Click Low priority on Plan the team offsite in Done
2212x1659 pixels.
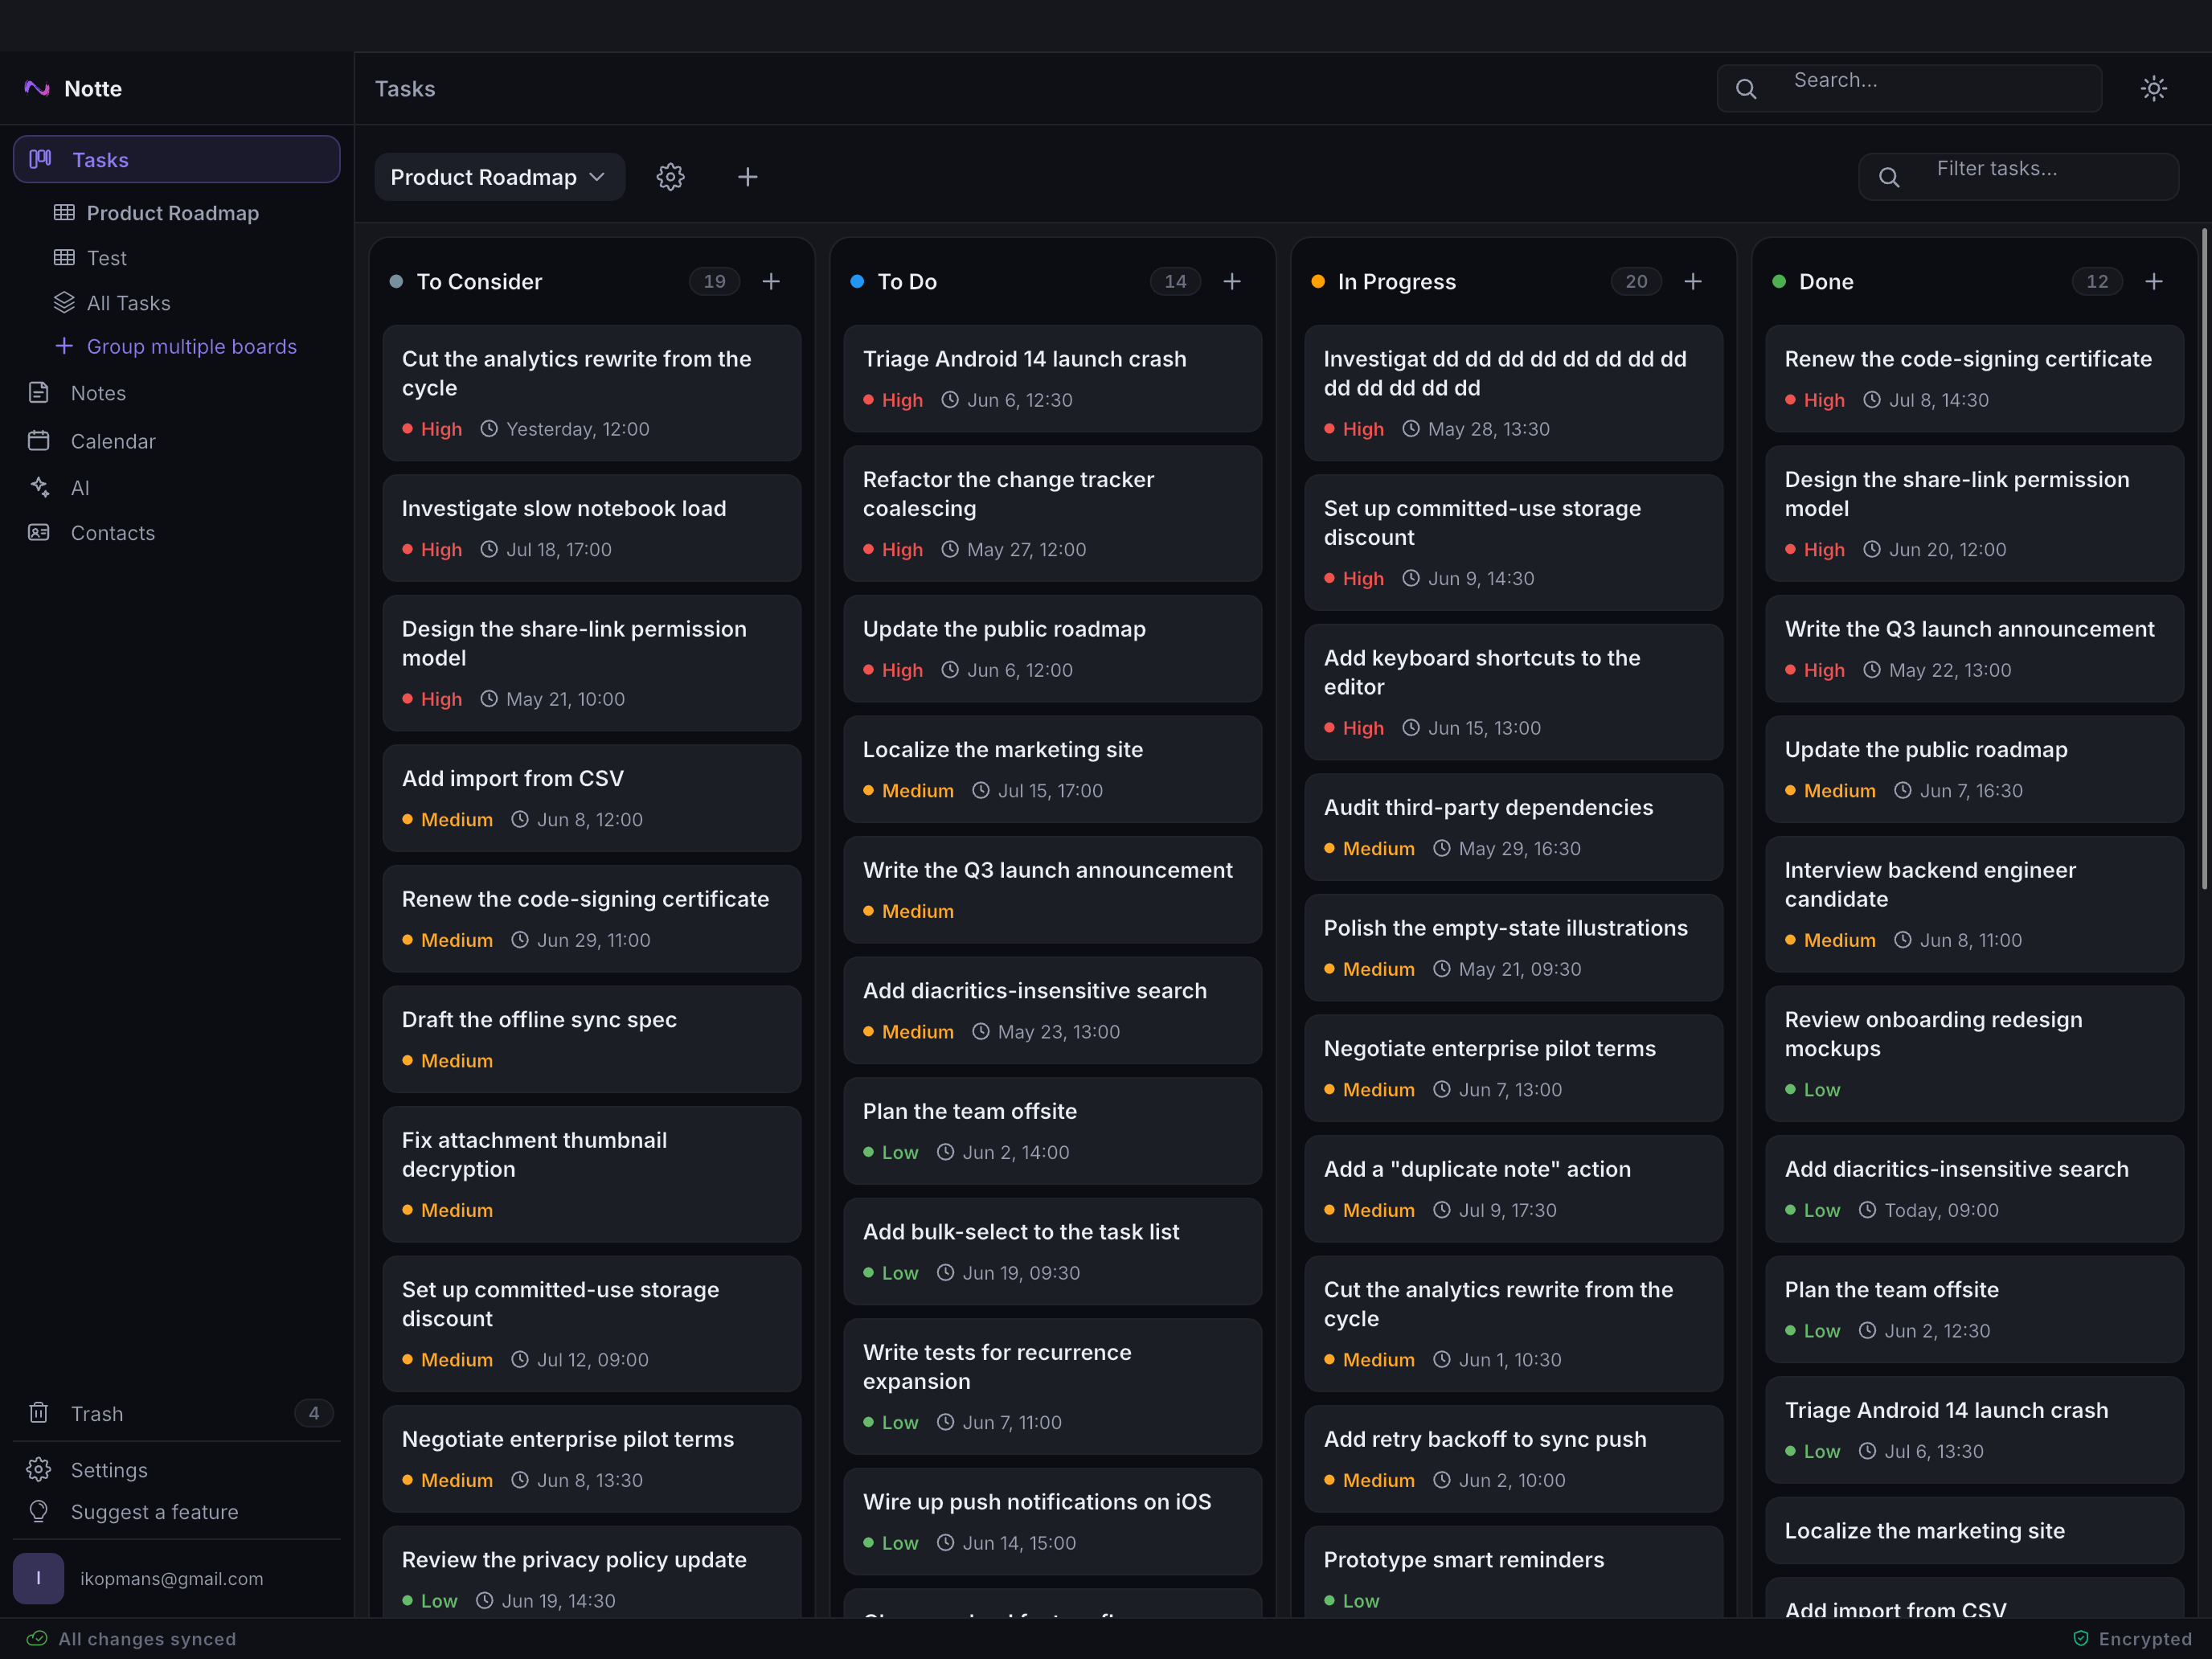coord(1812,1331)
